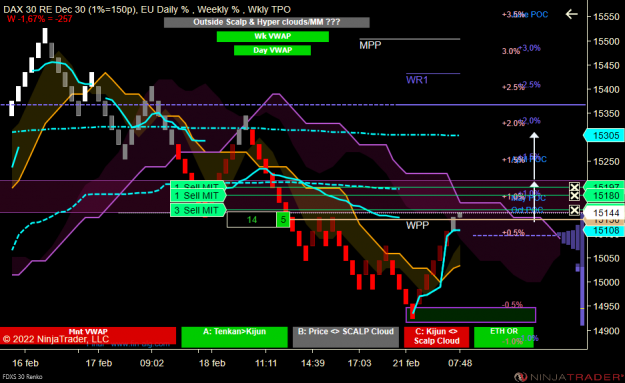The height and width of the screenshot is (383, 625).
Task: Click the 15180 green price marker
Action: 603,196
